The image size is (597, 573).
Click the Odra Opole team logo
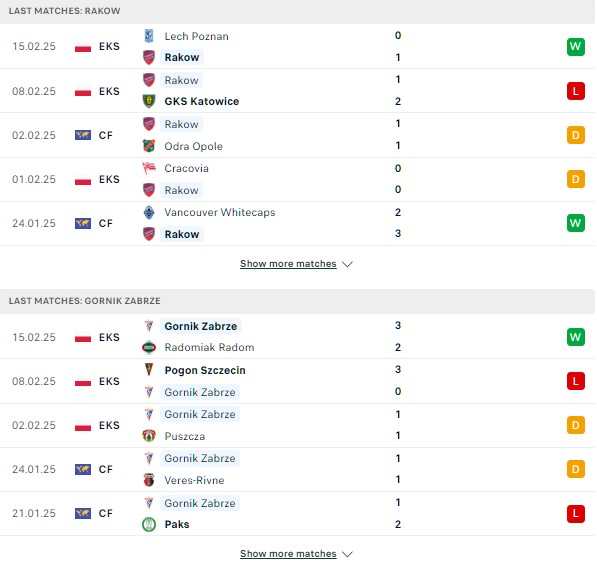click(x=149, y=146)
